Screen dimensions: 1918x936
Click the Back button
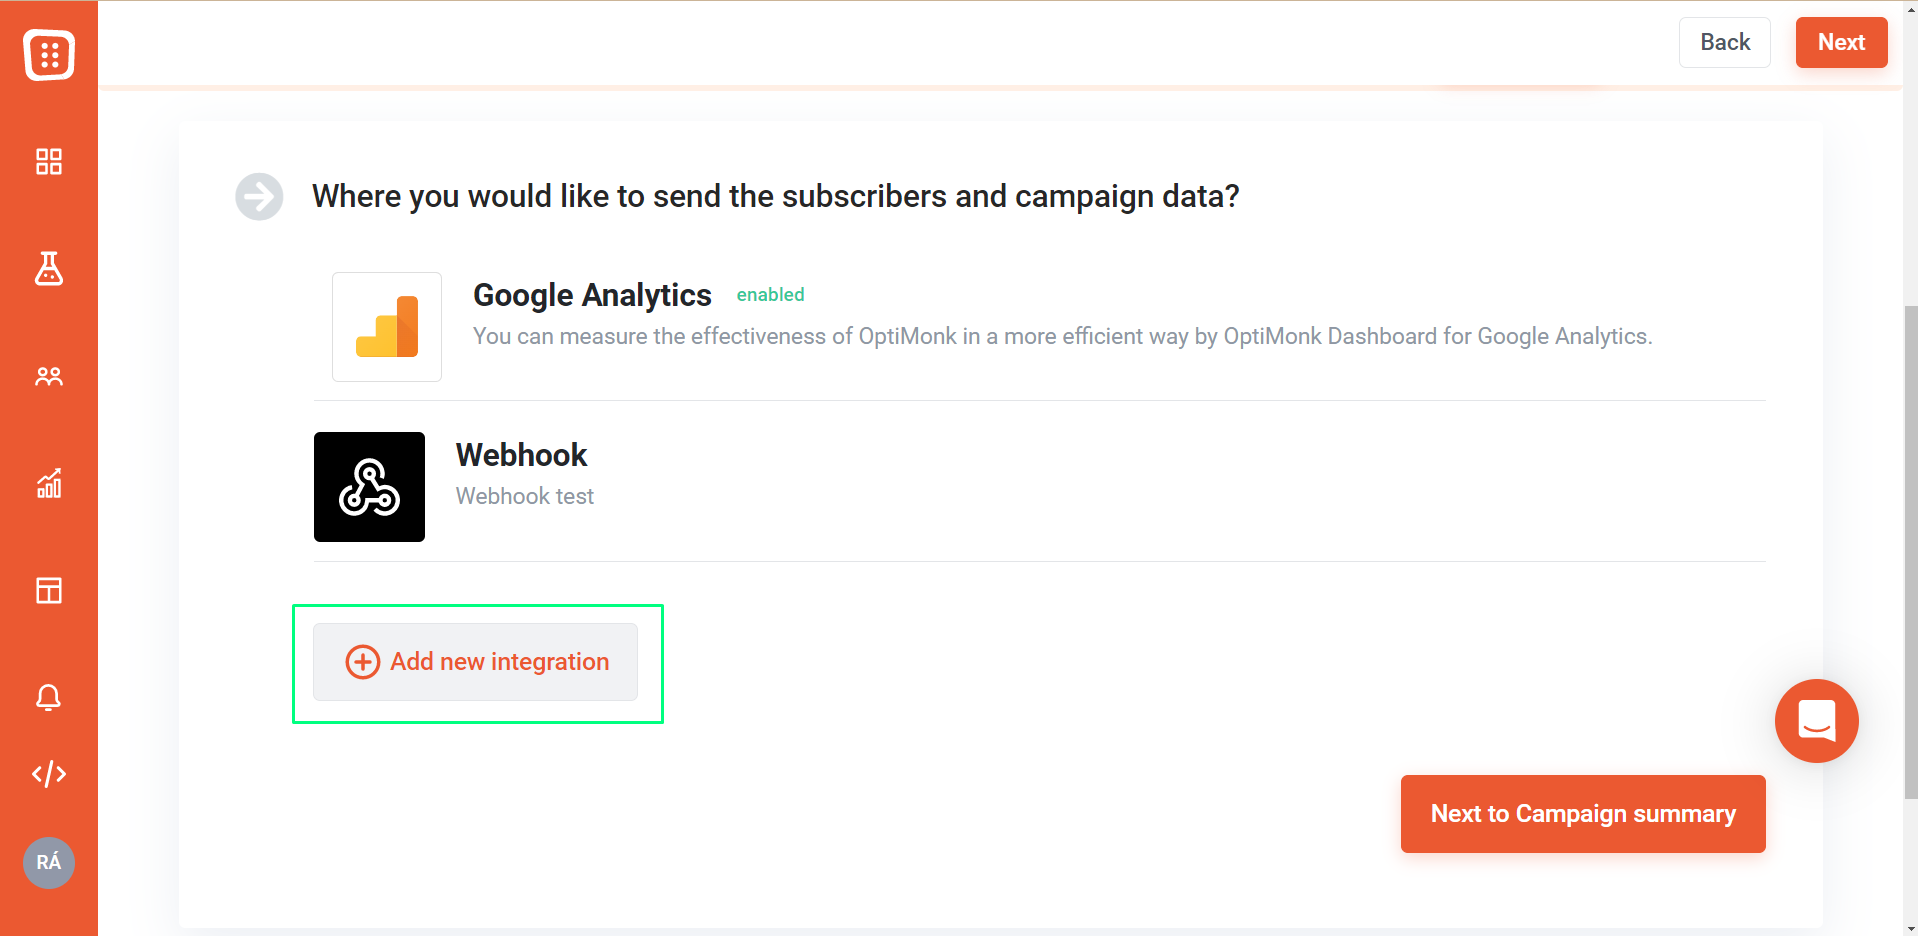coord(1725,42)
